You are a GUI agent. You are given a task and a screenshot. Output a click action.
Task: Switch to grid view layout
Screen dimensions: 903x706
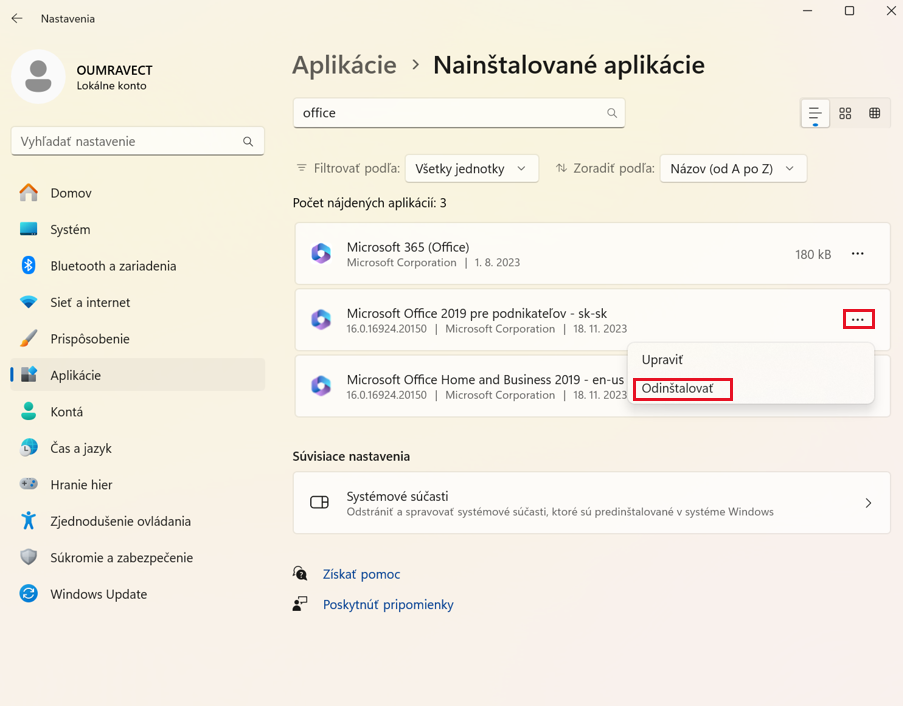click(x=845, y=113)
